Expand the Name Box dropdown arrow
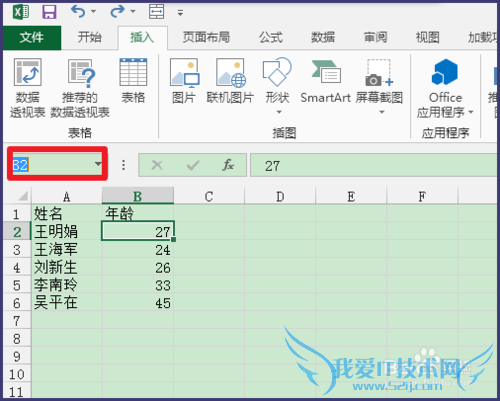 (x=98, y=164)
